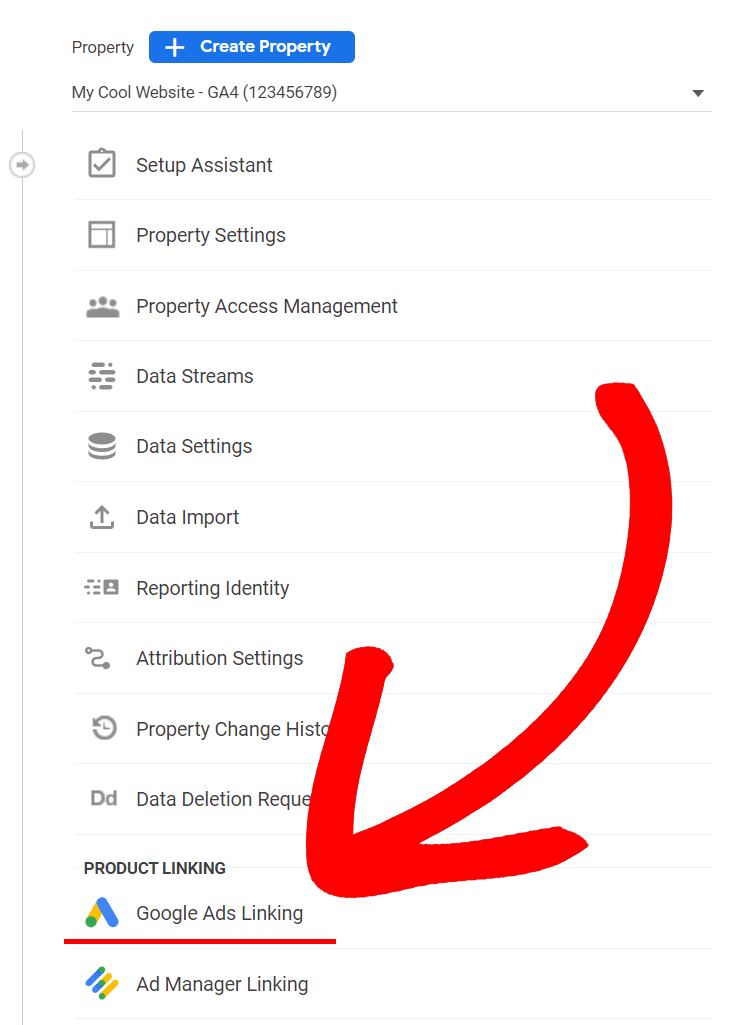Open the property selector dropdown
Viewport: 752px width, 1025px height.
click(699, 92)
